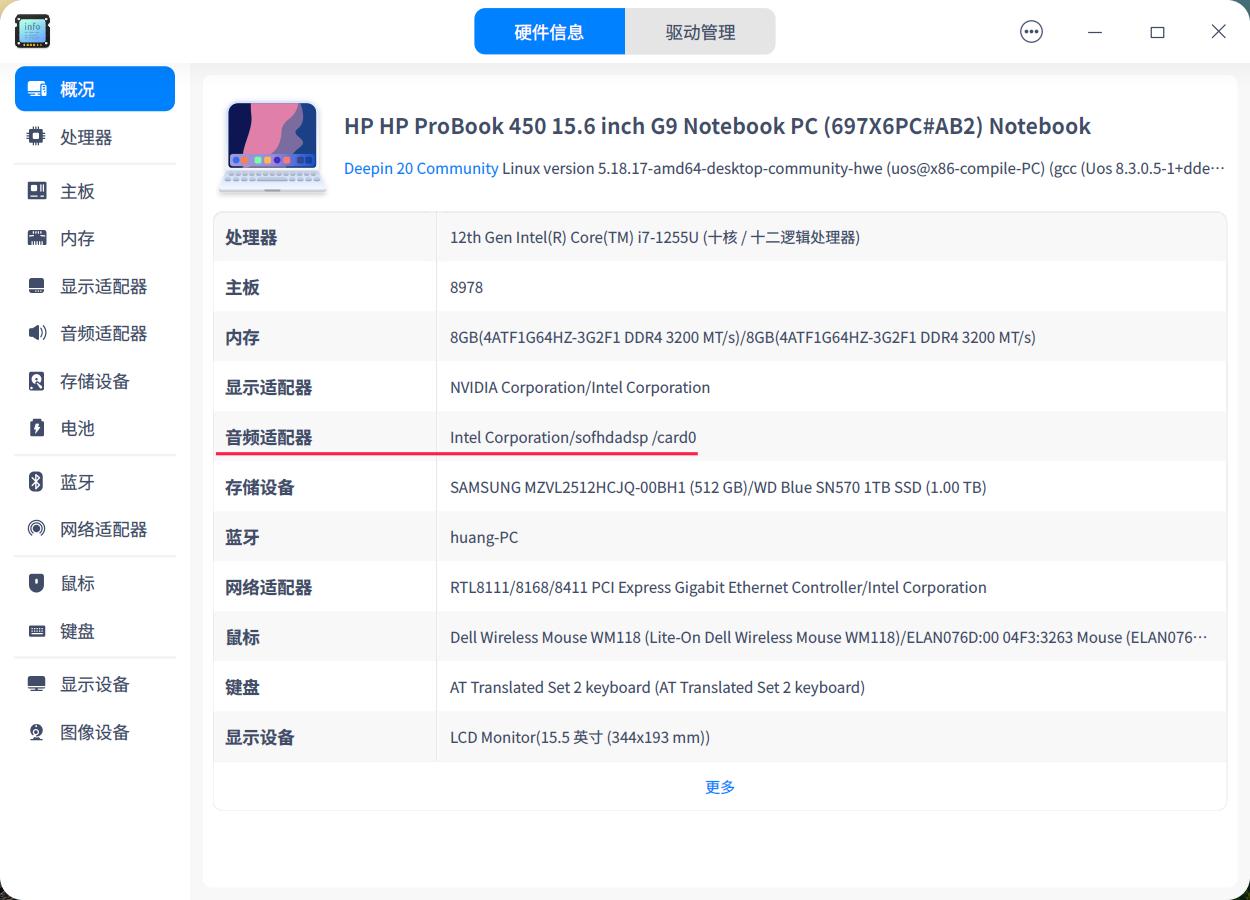Open the three-dot options menu
1250x900 pixels.
point(1031,31)
